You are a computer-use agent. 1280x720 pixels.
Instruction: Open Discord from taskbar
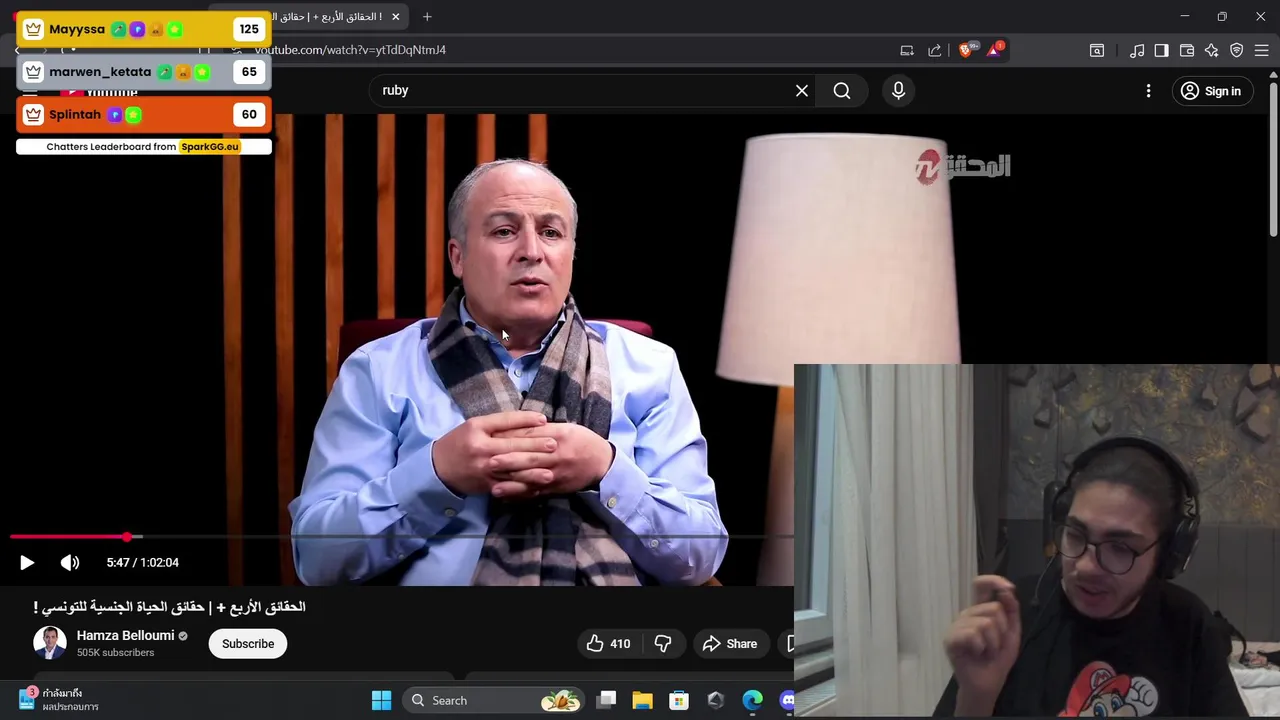(x=786, y=701)
